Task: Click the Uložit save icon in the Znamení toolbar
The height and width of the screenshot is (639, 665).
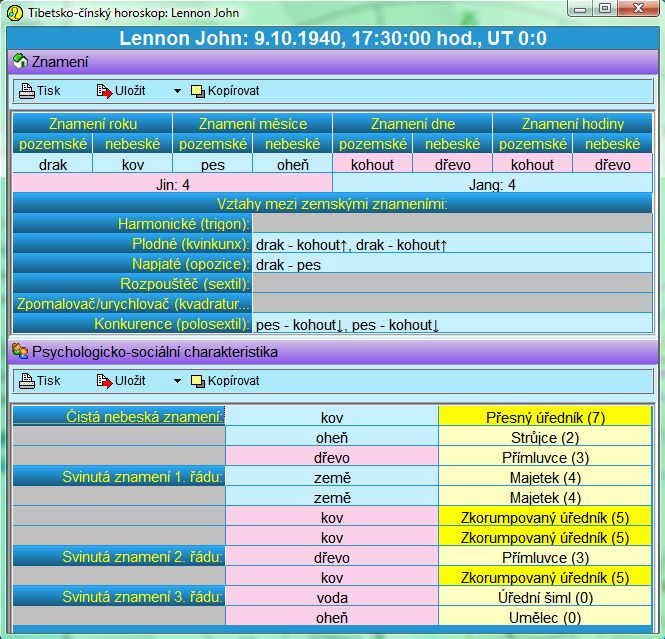Action: 104,91
